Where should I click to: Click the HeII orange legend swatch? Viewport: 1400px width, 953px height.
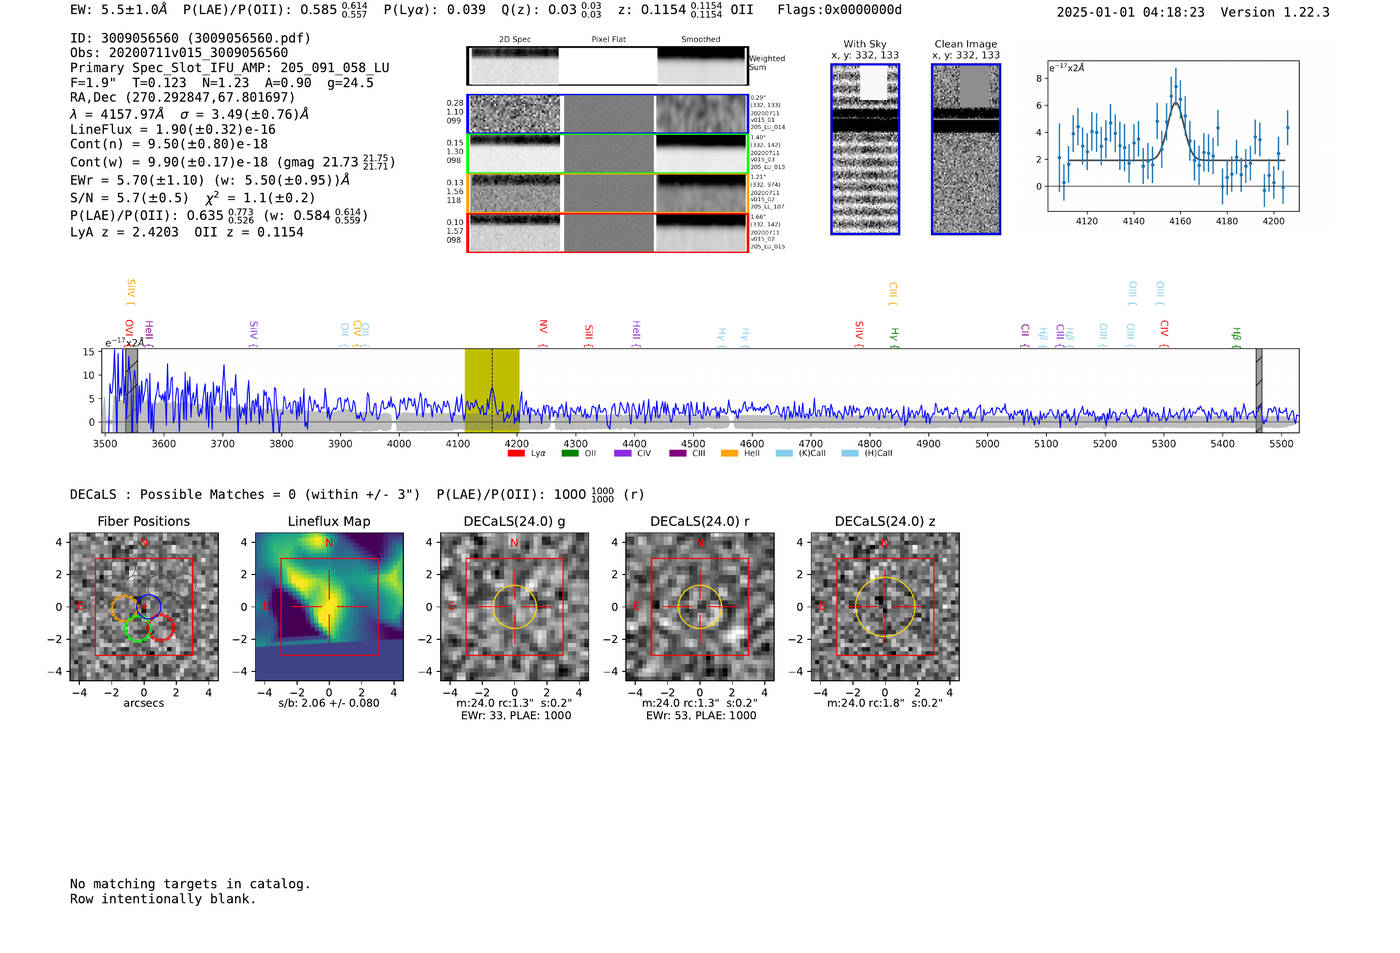730,453
